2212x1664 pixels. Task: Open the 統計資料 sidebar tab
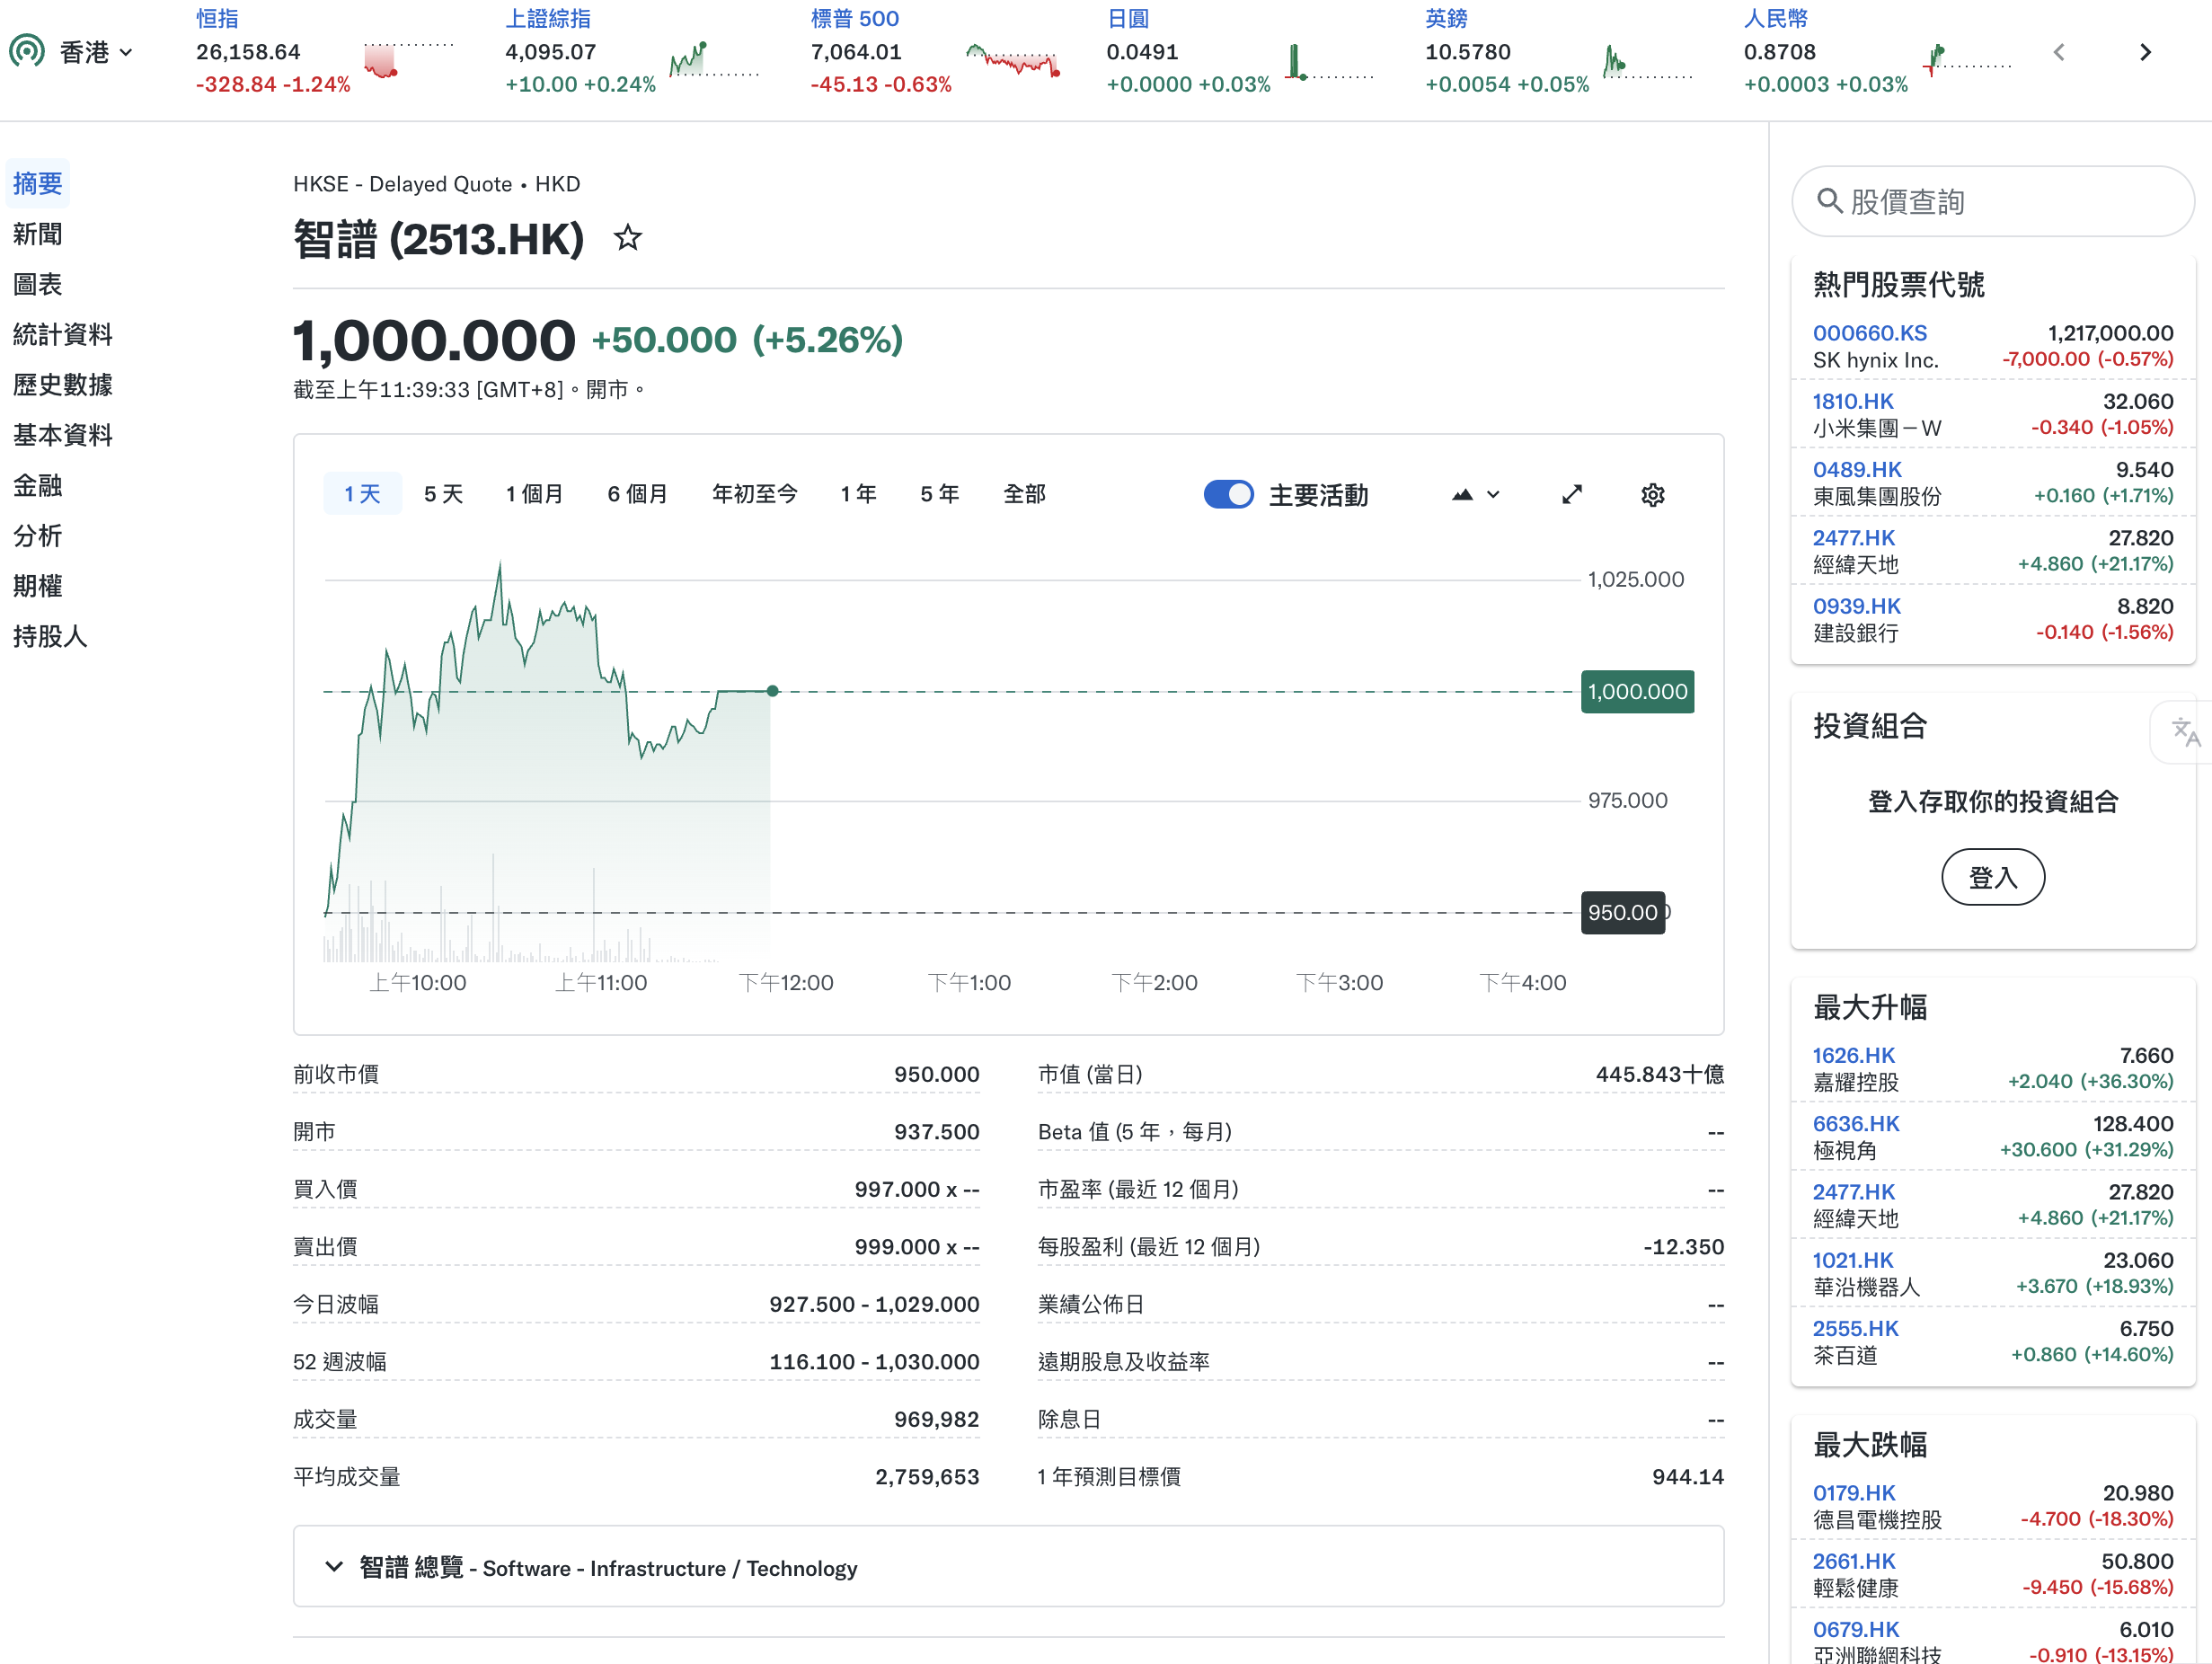point(62,334)
